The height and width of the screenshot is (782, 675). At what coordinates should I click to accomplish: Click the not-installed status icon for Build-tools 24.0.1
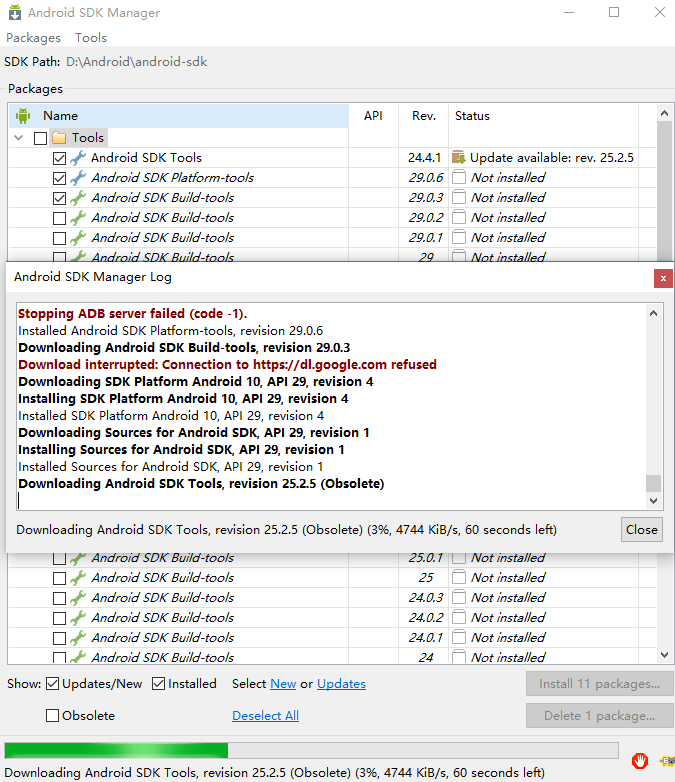(x=458, y=637)
